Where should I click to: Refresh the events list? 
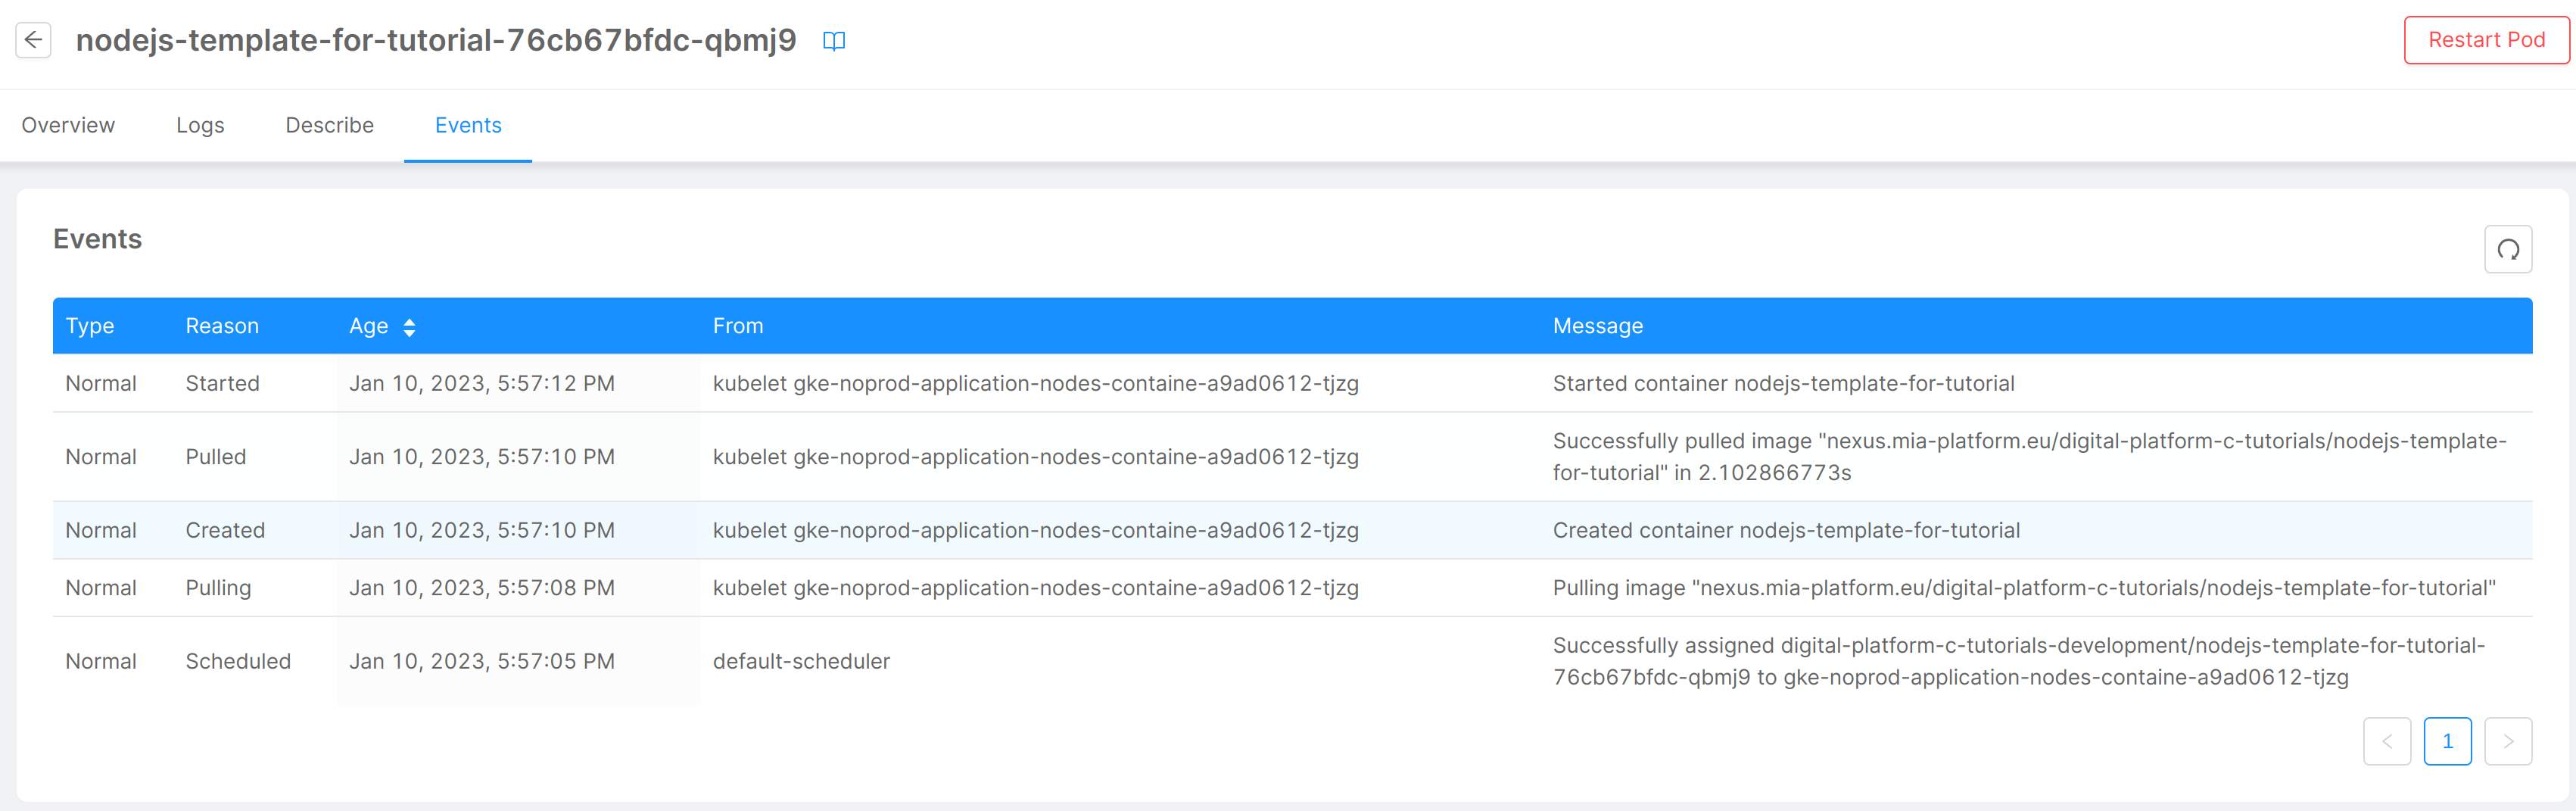[2507, 249]
